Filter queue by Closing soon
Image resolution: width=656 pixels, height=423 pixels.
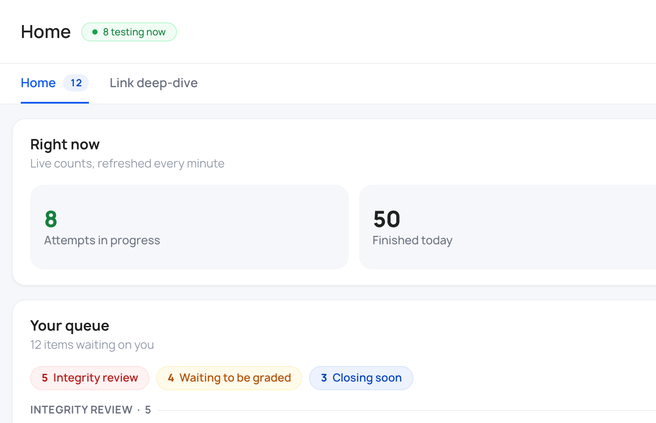(x=361, y=378)
